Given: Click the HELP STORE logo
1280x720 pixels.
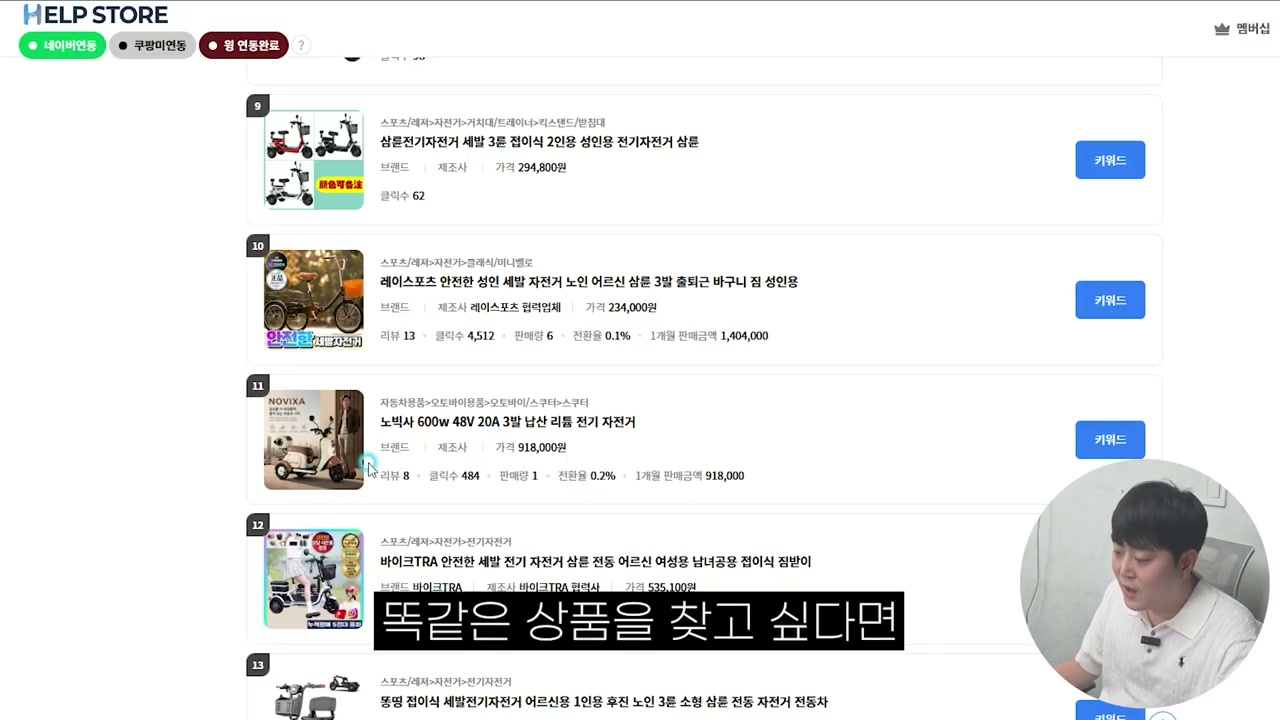Looking at the screenshot, I should pyautogui.click(x=95, y=15).
